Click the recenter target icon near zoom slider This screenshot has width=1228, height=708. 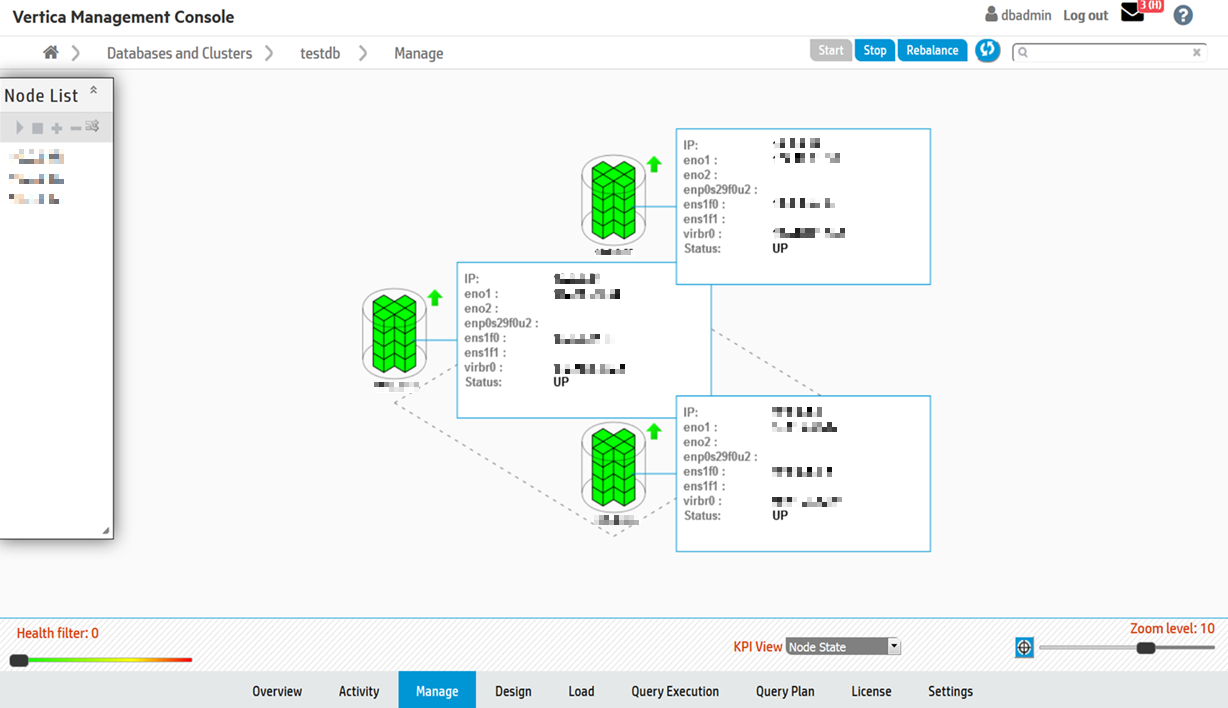pos(1024,648)
